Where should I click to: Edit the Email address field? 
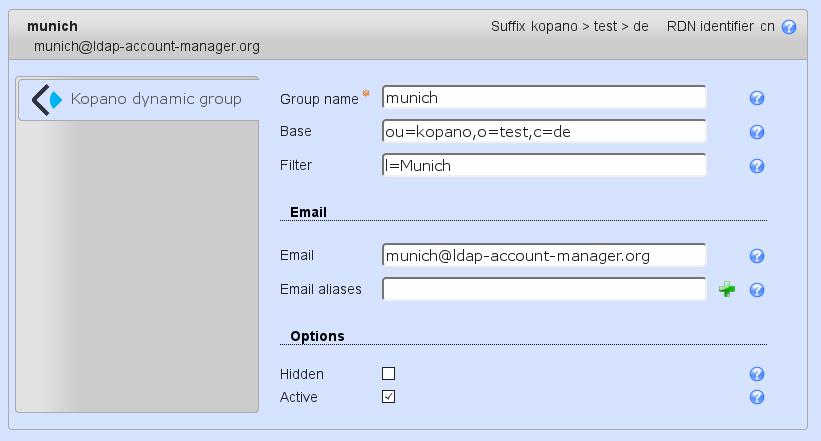click(x=544, y=256)
